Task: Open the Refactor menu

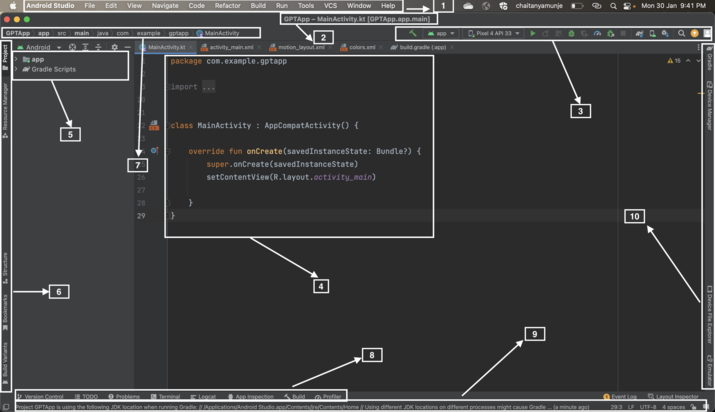Action: pos(227,6)
